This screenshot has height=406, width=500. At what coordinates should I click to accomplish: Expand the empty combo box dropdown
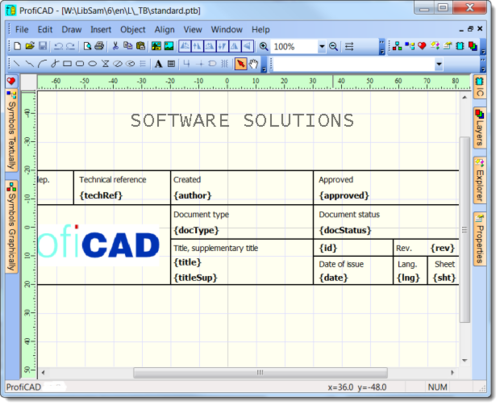(439, 64)
